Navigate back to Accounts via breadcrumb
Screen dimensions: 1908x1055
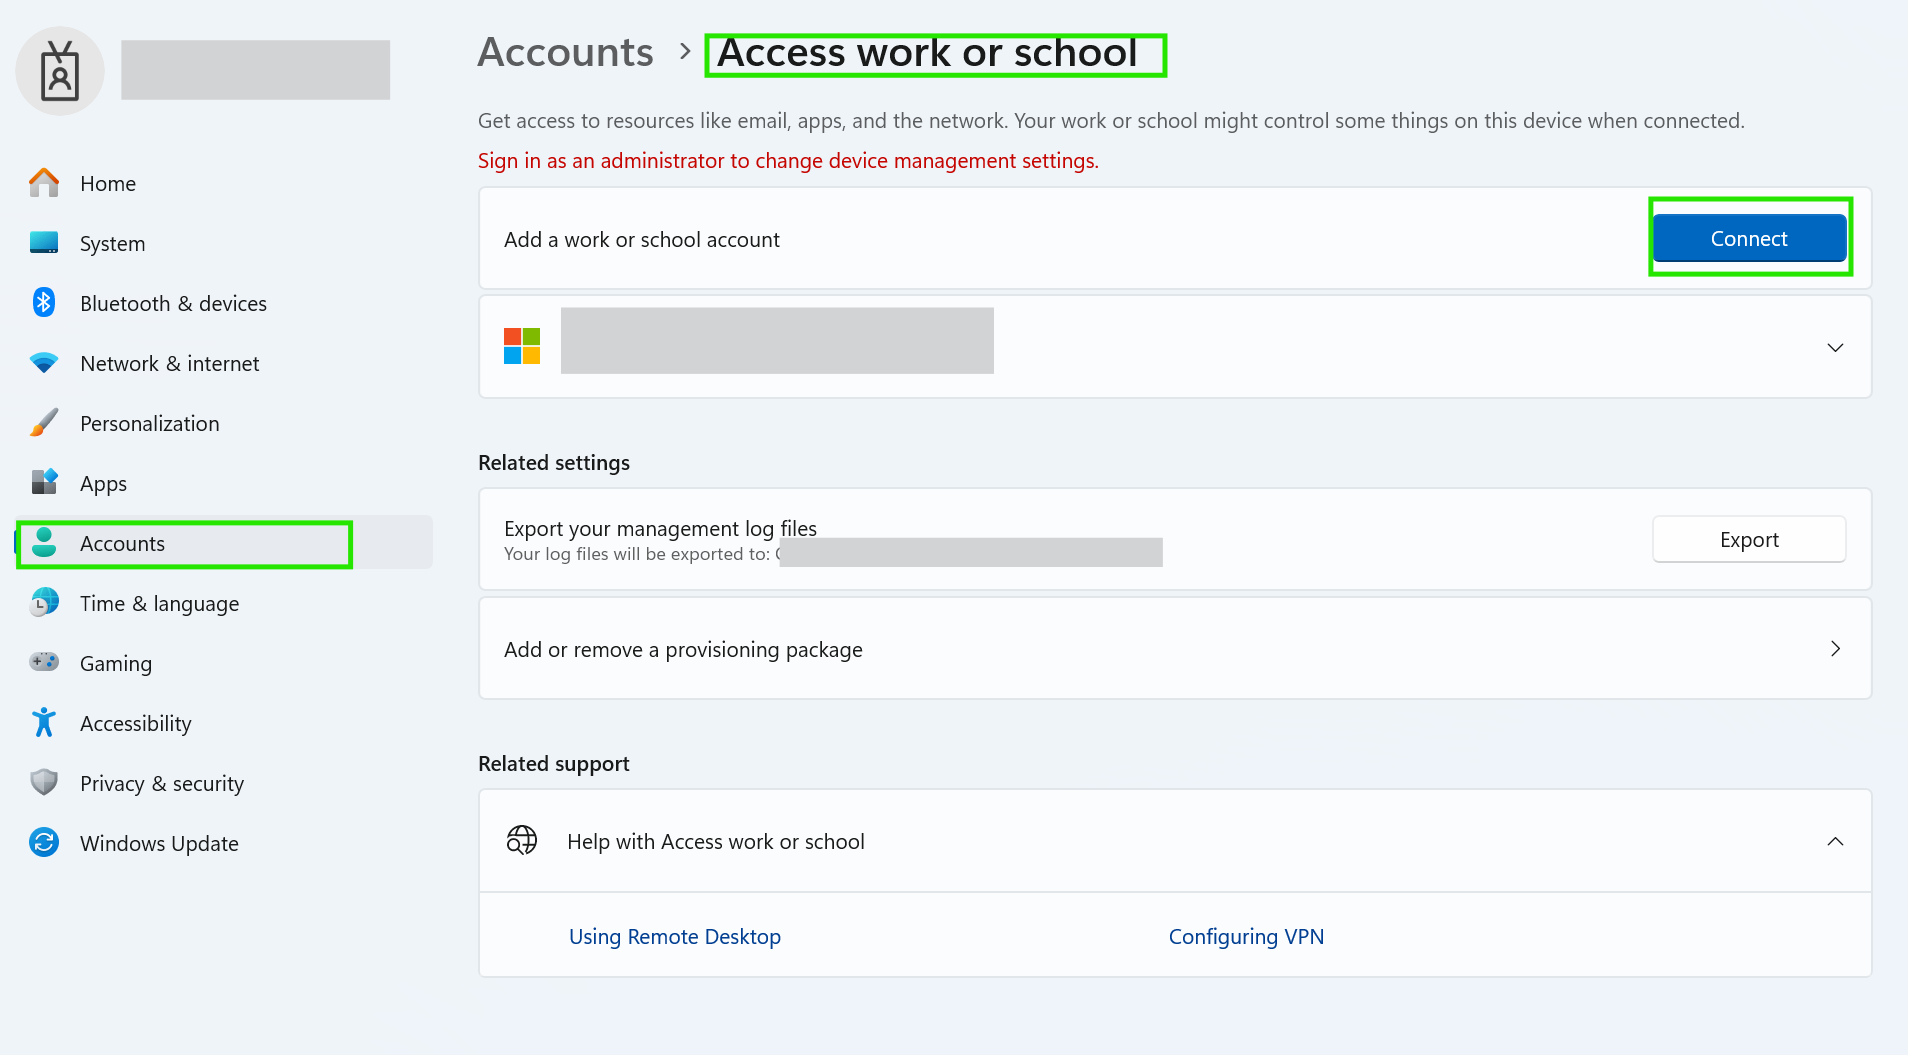(565, 52)
